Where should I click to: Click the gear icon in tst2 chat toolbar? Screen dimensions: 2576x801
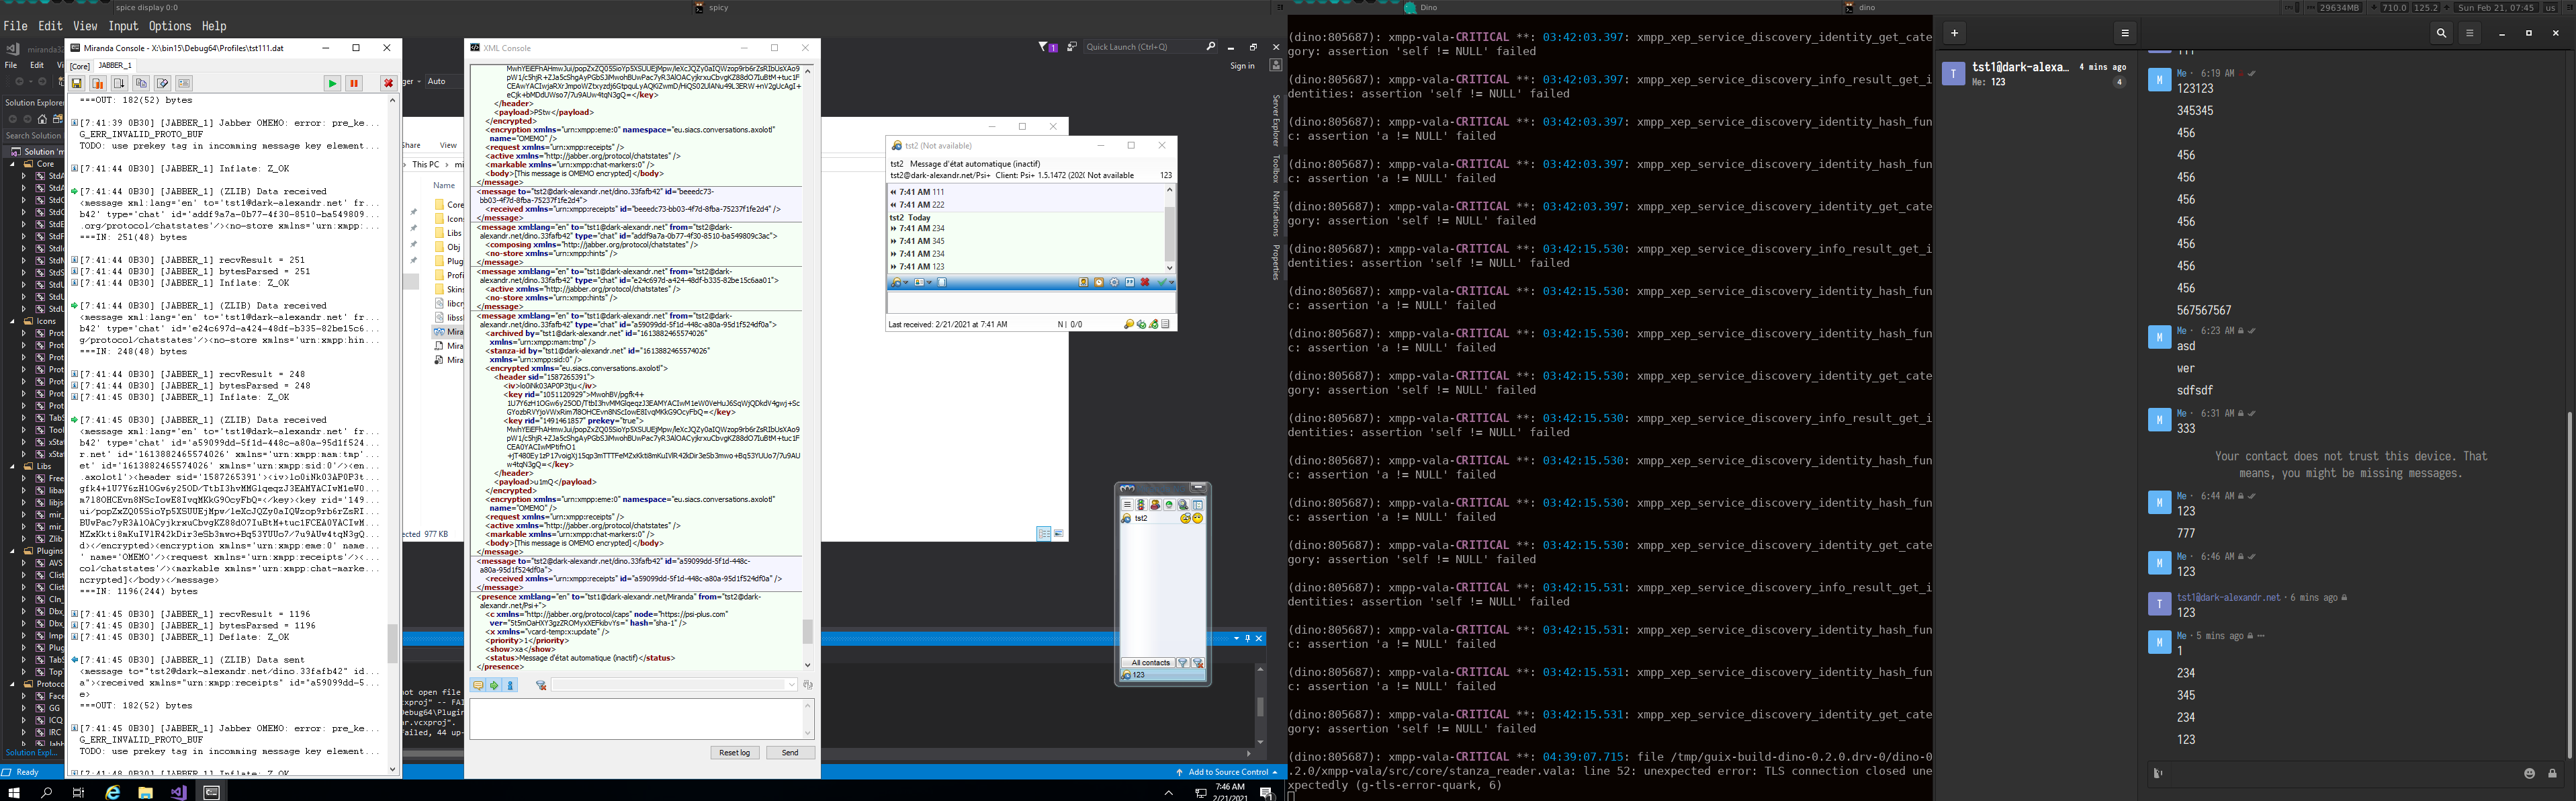pyautogui.click(x=1114, y=283)
